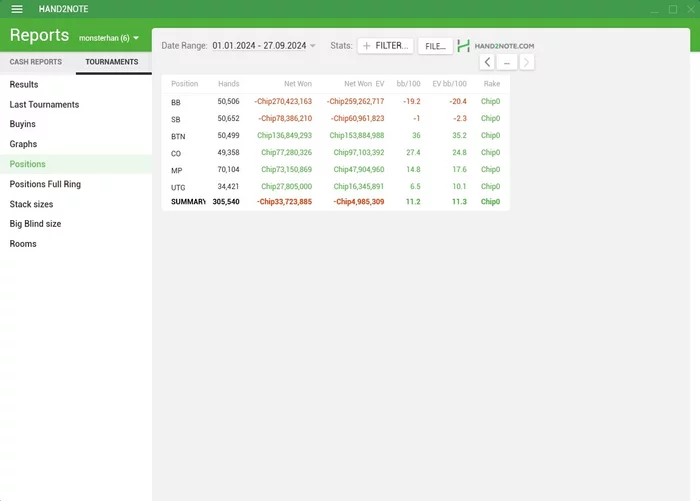
Task: Select the CO position row
Action: [x=336, y=153]
